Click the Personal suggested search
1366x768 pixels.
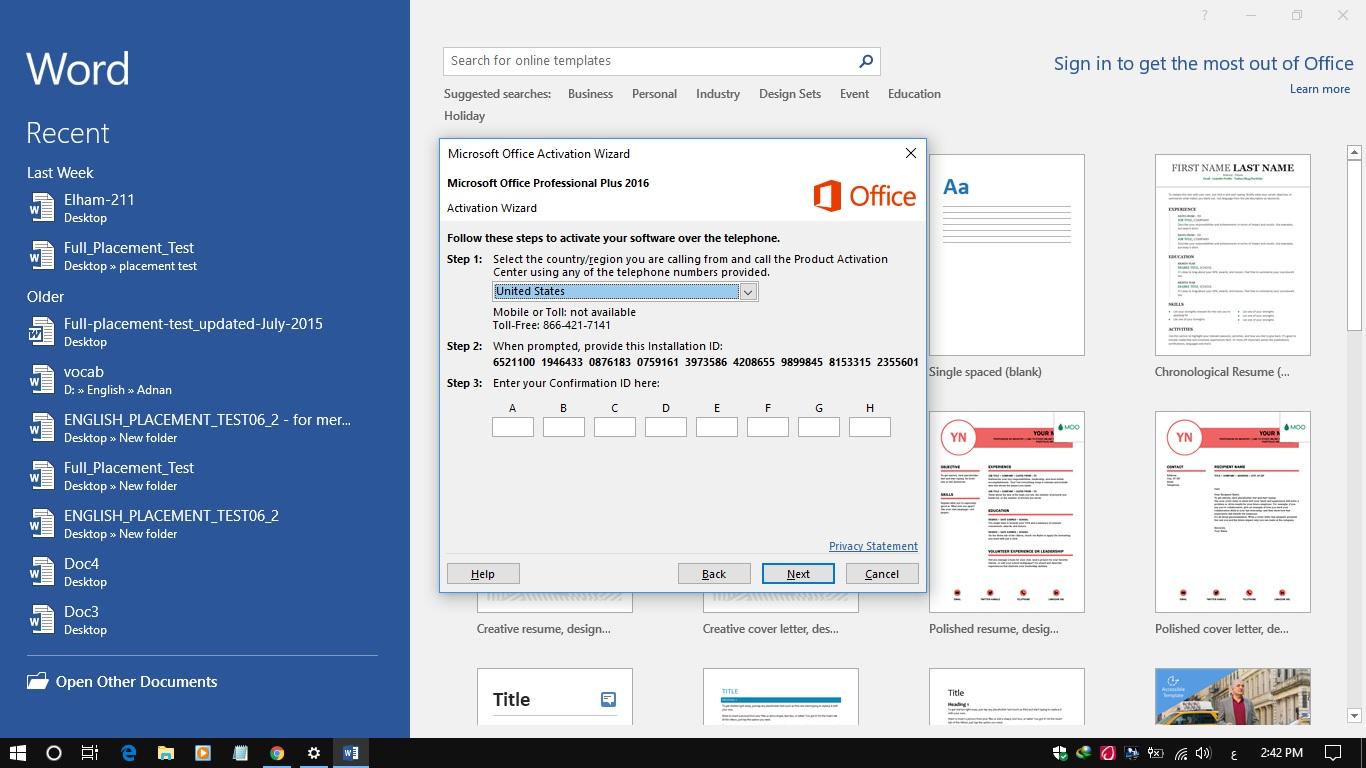point(654,94)
